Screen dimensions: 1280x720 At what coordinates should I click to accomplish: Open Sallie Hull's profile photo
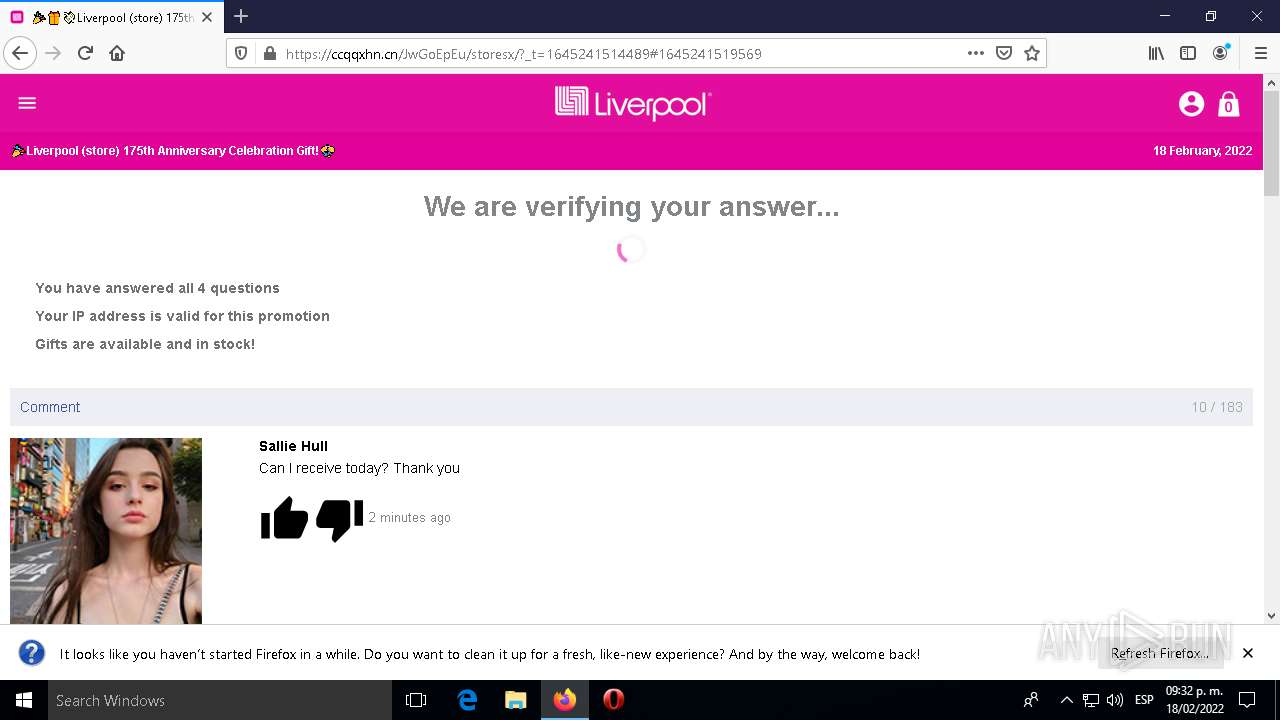pyautogui.click(x=106, y=531)
